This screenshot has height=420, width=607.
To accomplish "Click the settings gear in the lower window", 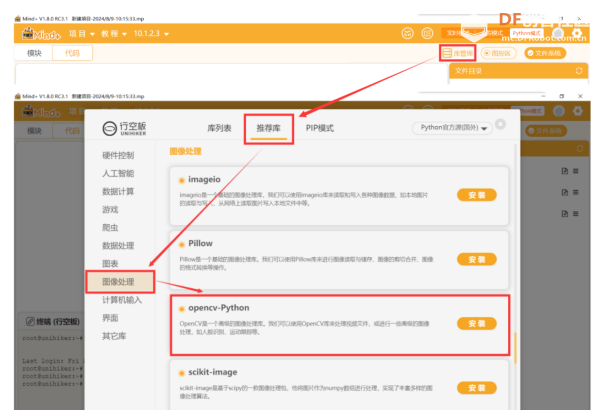I will [578, 111].
